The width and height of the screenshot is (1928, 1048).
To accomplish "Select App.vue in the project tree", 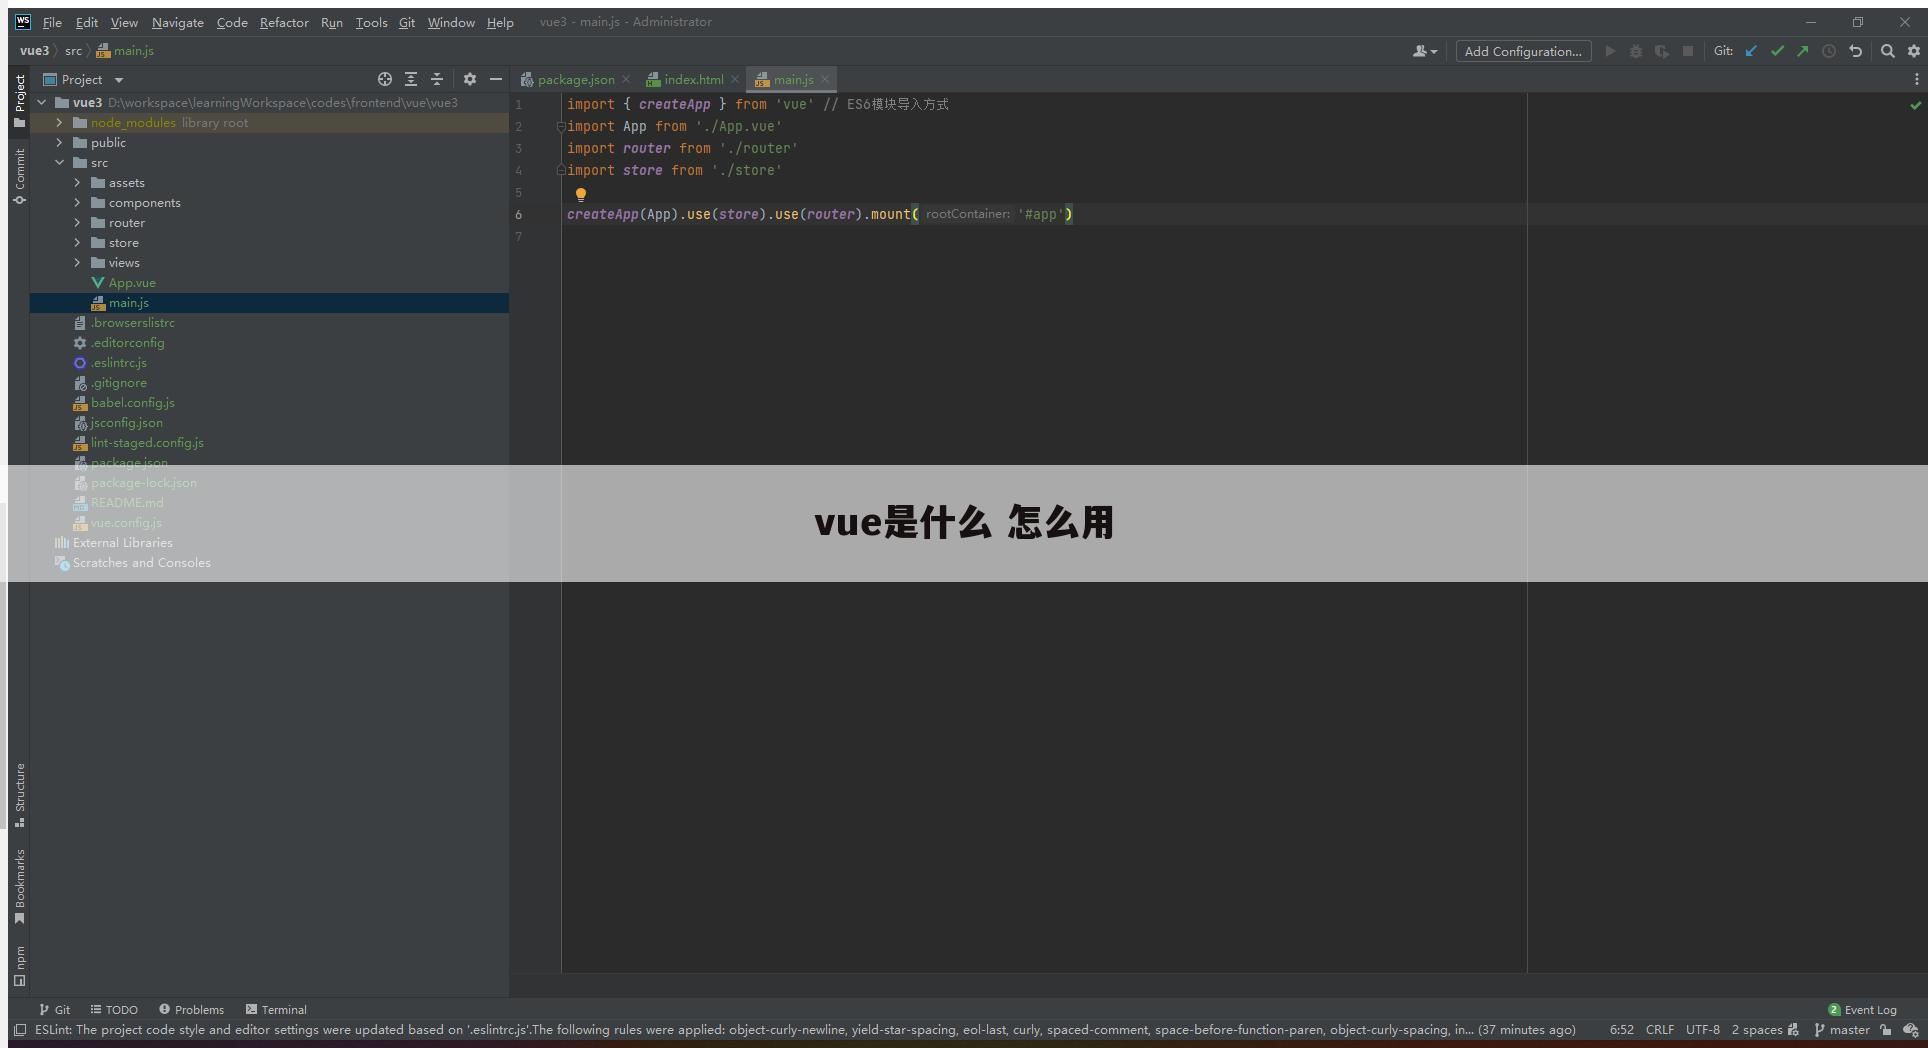I will tap(132, 282).
